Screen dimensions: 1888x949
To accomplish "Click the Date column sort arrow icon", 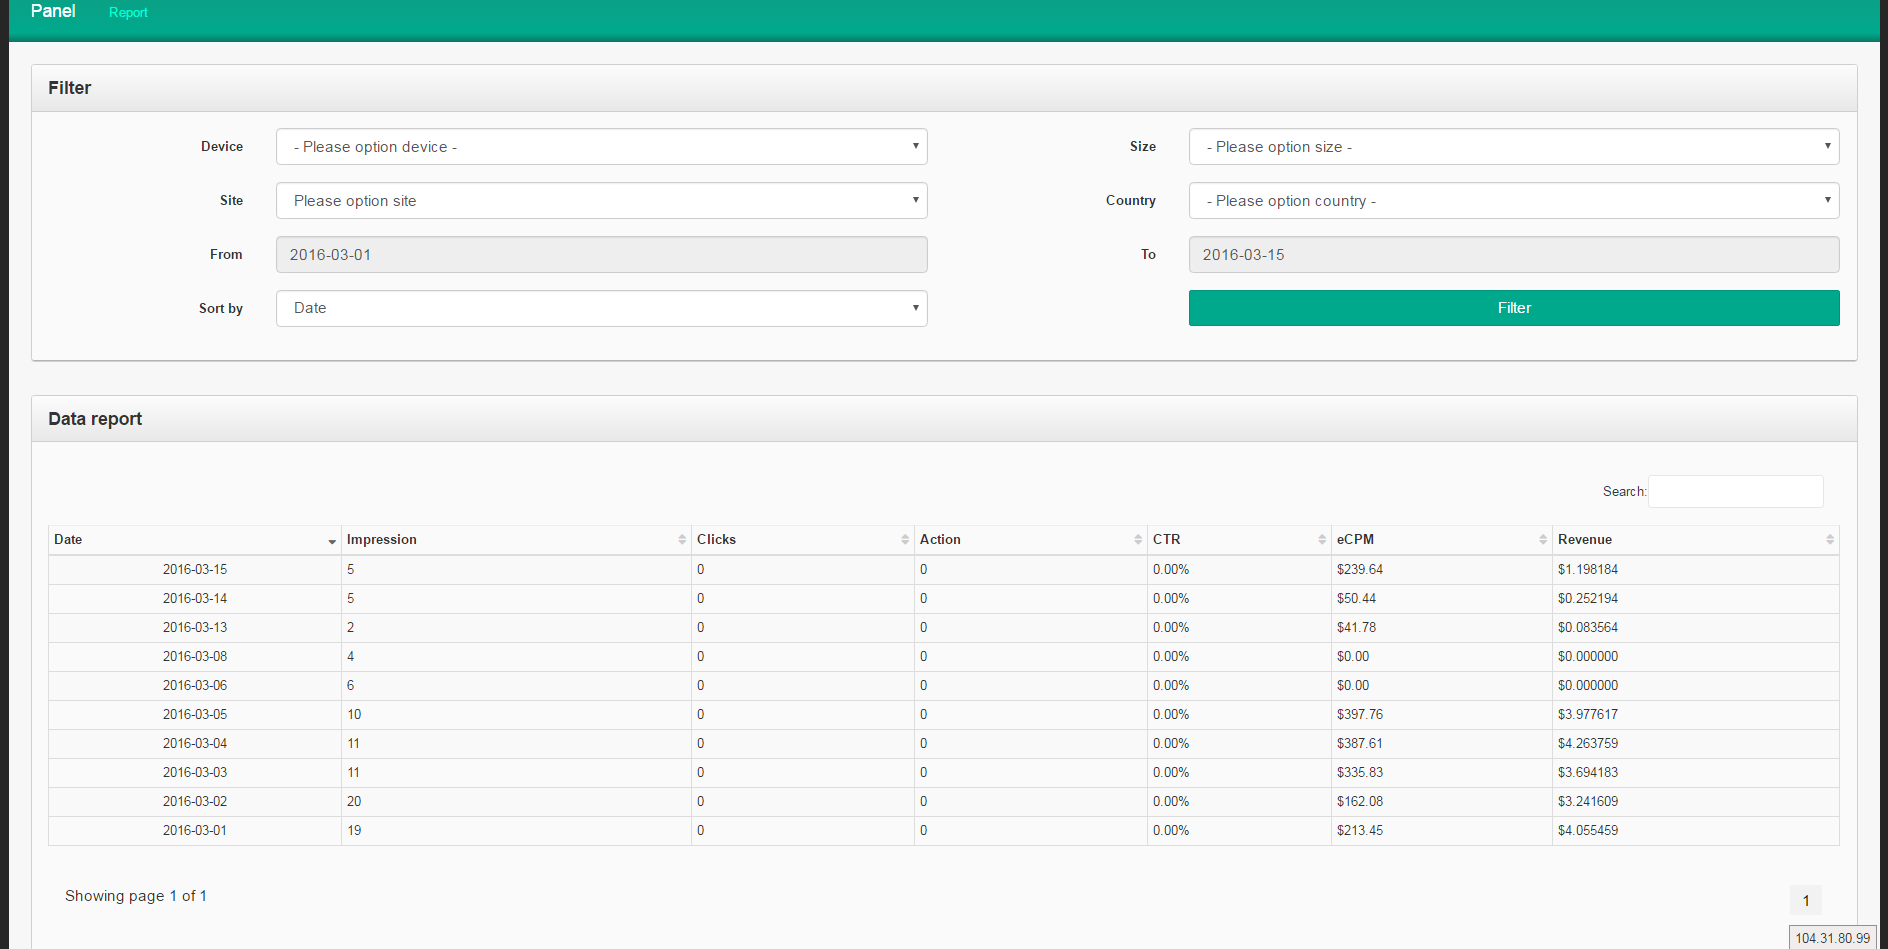I will [x=331, y=541].
